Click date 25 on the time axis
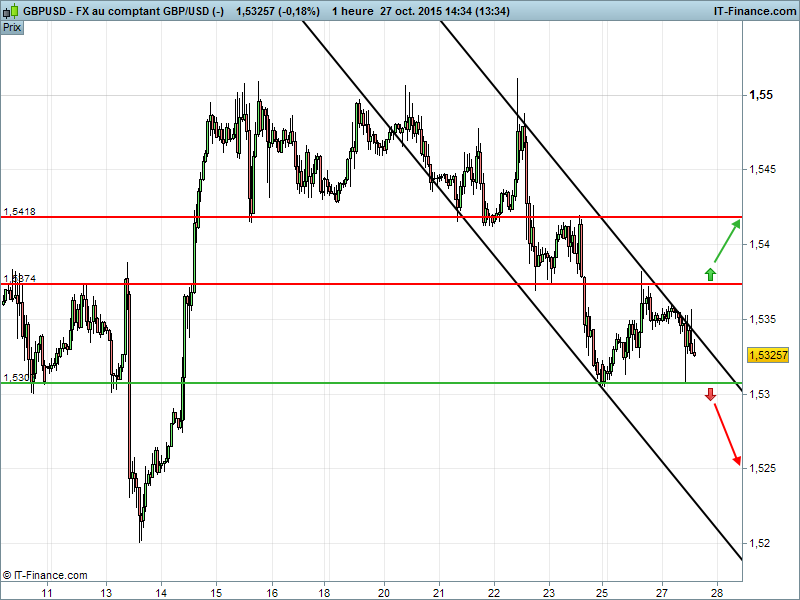This screenshot has height=600, width=800. (603, 593)
